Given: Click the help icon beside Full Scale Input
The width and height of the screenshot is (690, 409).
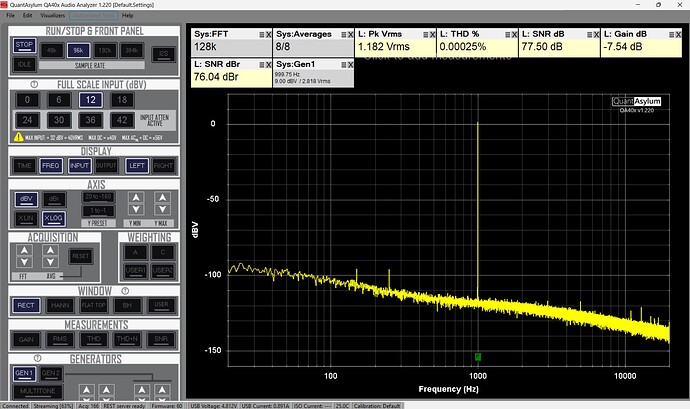Looking at the screenshot, I should coord(36,83).
